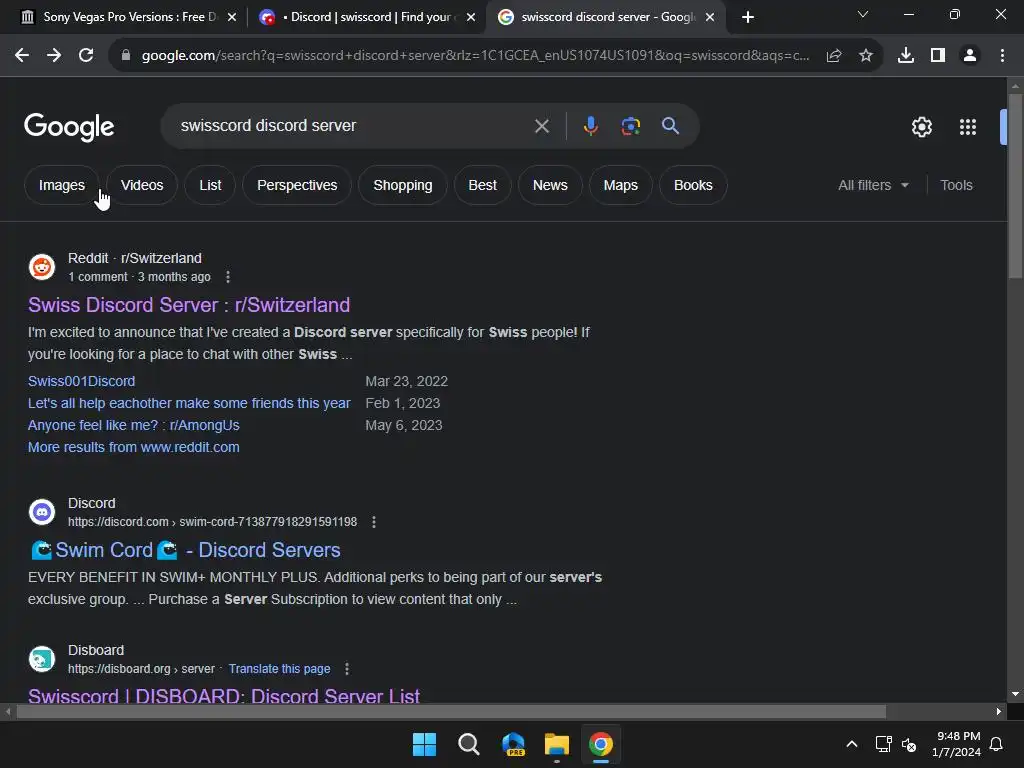The width and height of the screenshot is (1024, 768).
Task: Go forward to the next page
Action: 54,56
